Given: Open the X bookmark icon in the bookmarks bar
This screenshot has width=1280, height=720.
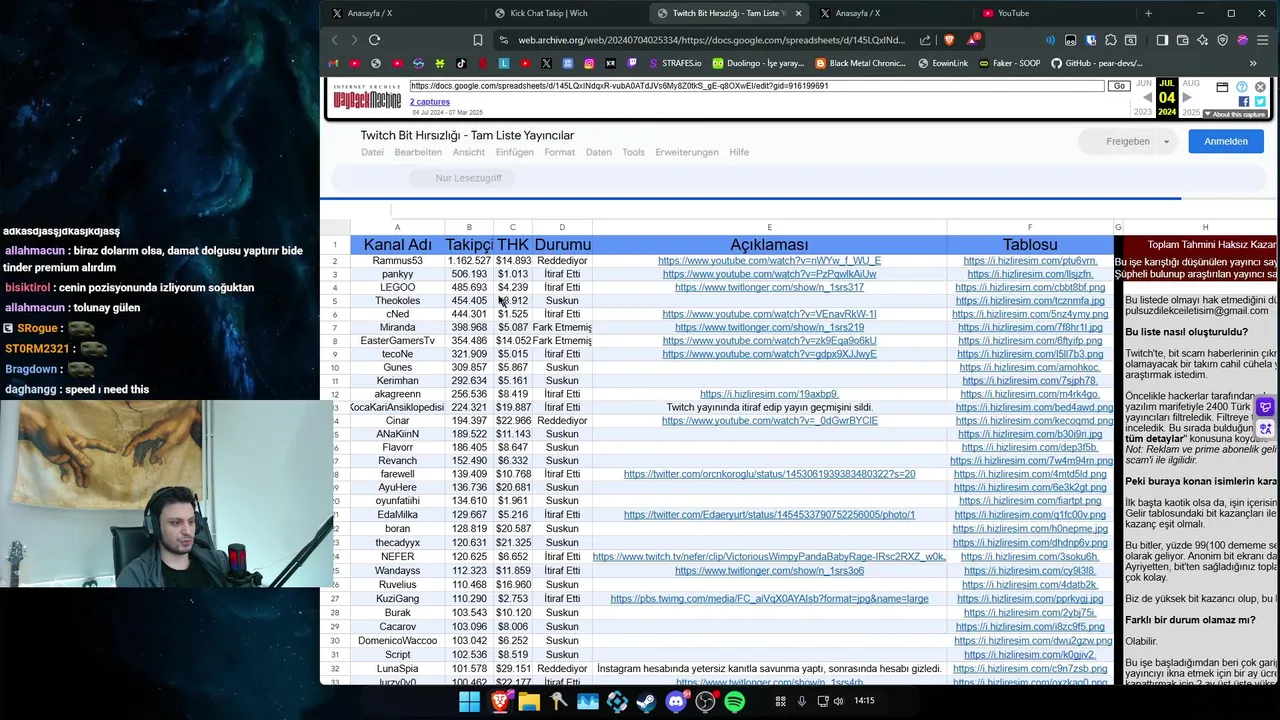Looking at the screenshot, I should click(546, 63).
